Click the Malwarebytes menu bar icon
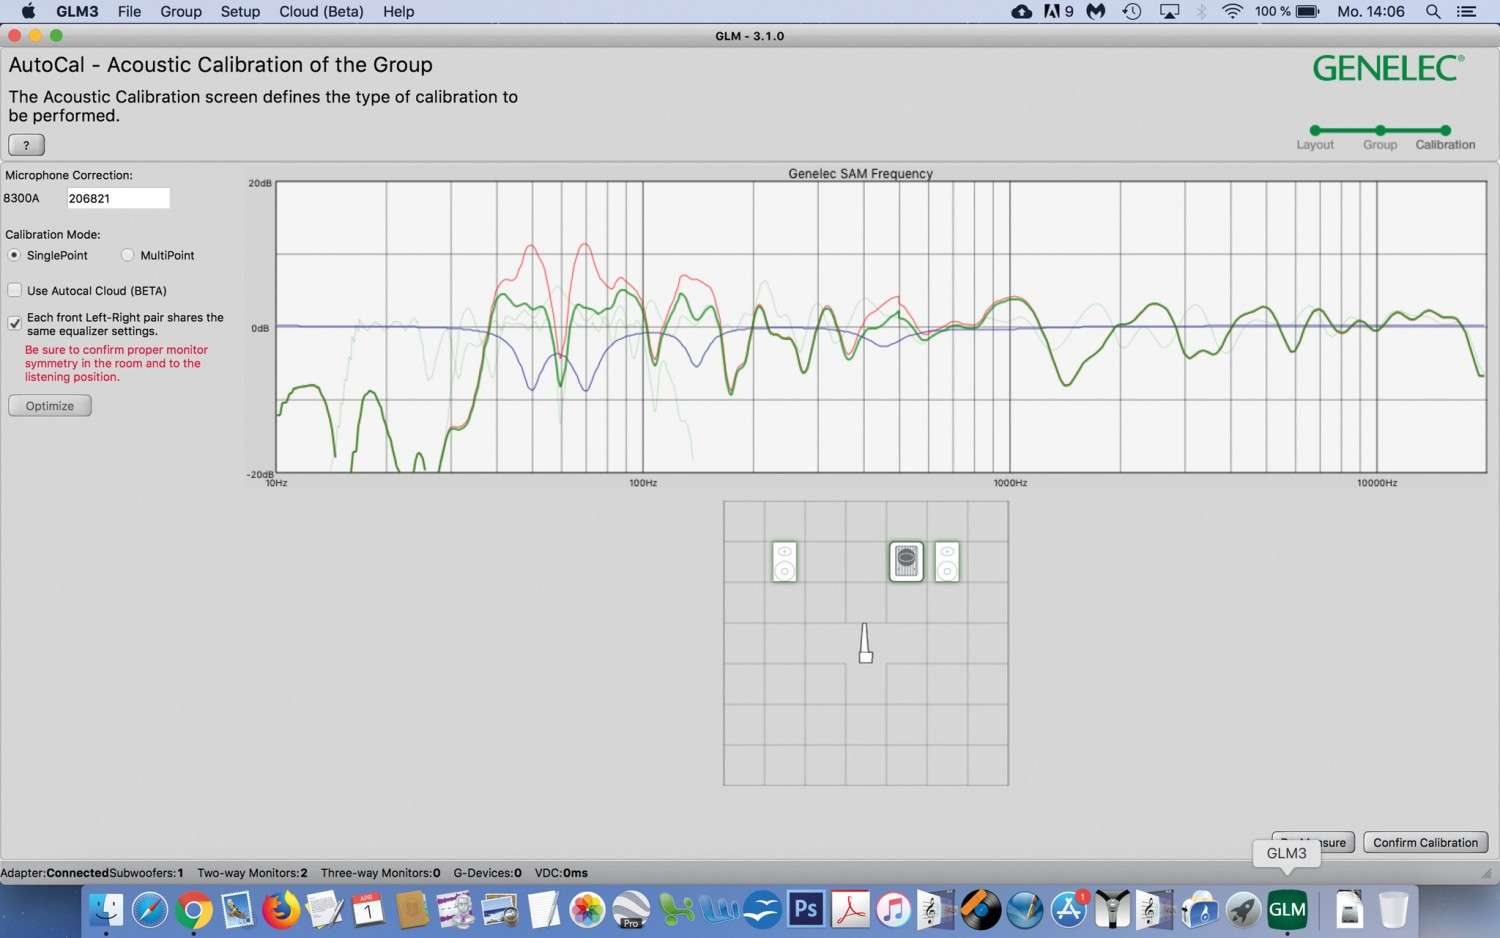The height and width of the screenshot is (938, 1500). [1096, 12]
